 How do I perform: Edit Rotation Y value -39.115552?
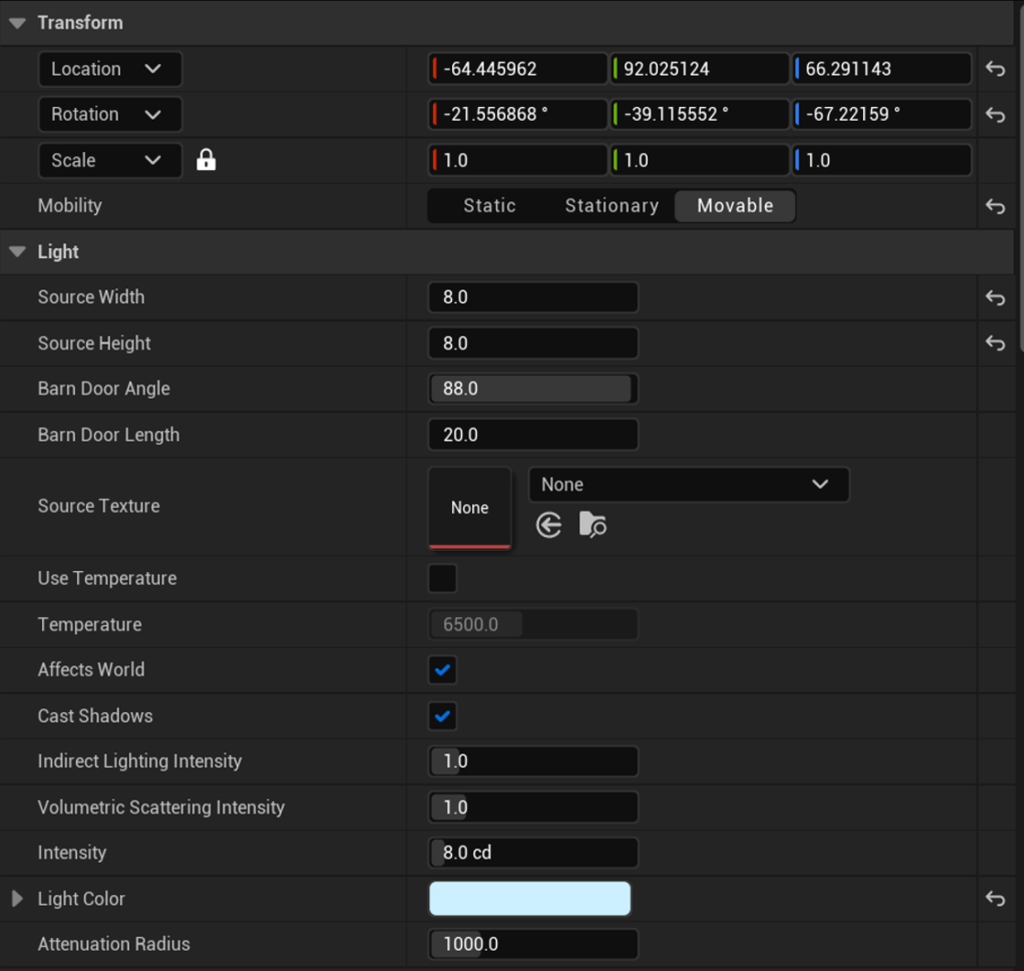(x=699, y=114)
